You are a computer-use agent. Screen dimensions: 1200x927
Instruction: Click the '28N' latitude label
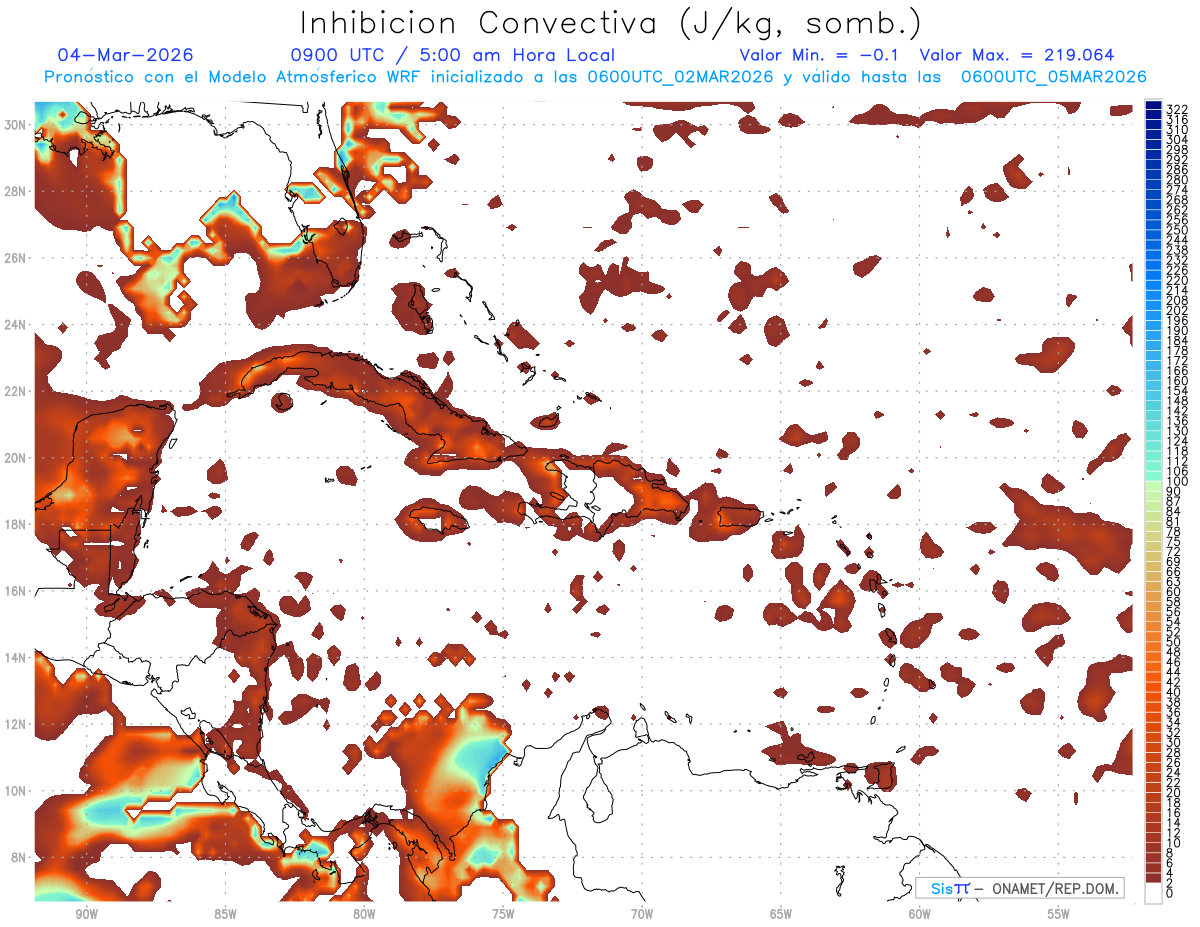17,191
